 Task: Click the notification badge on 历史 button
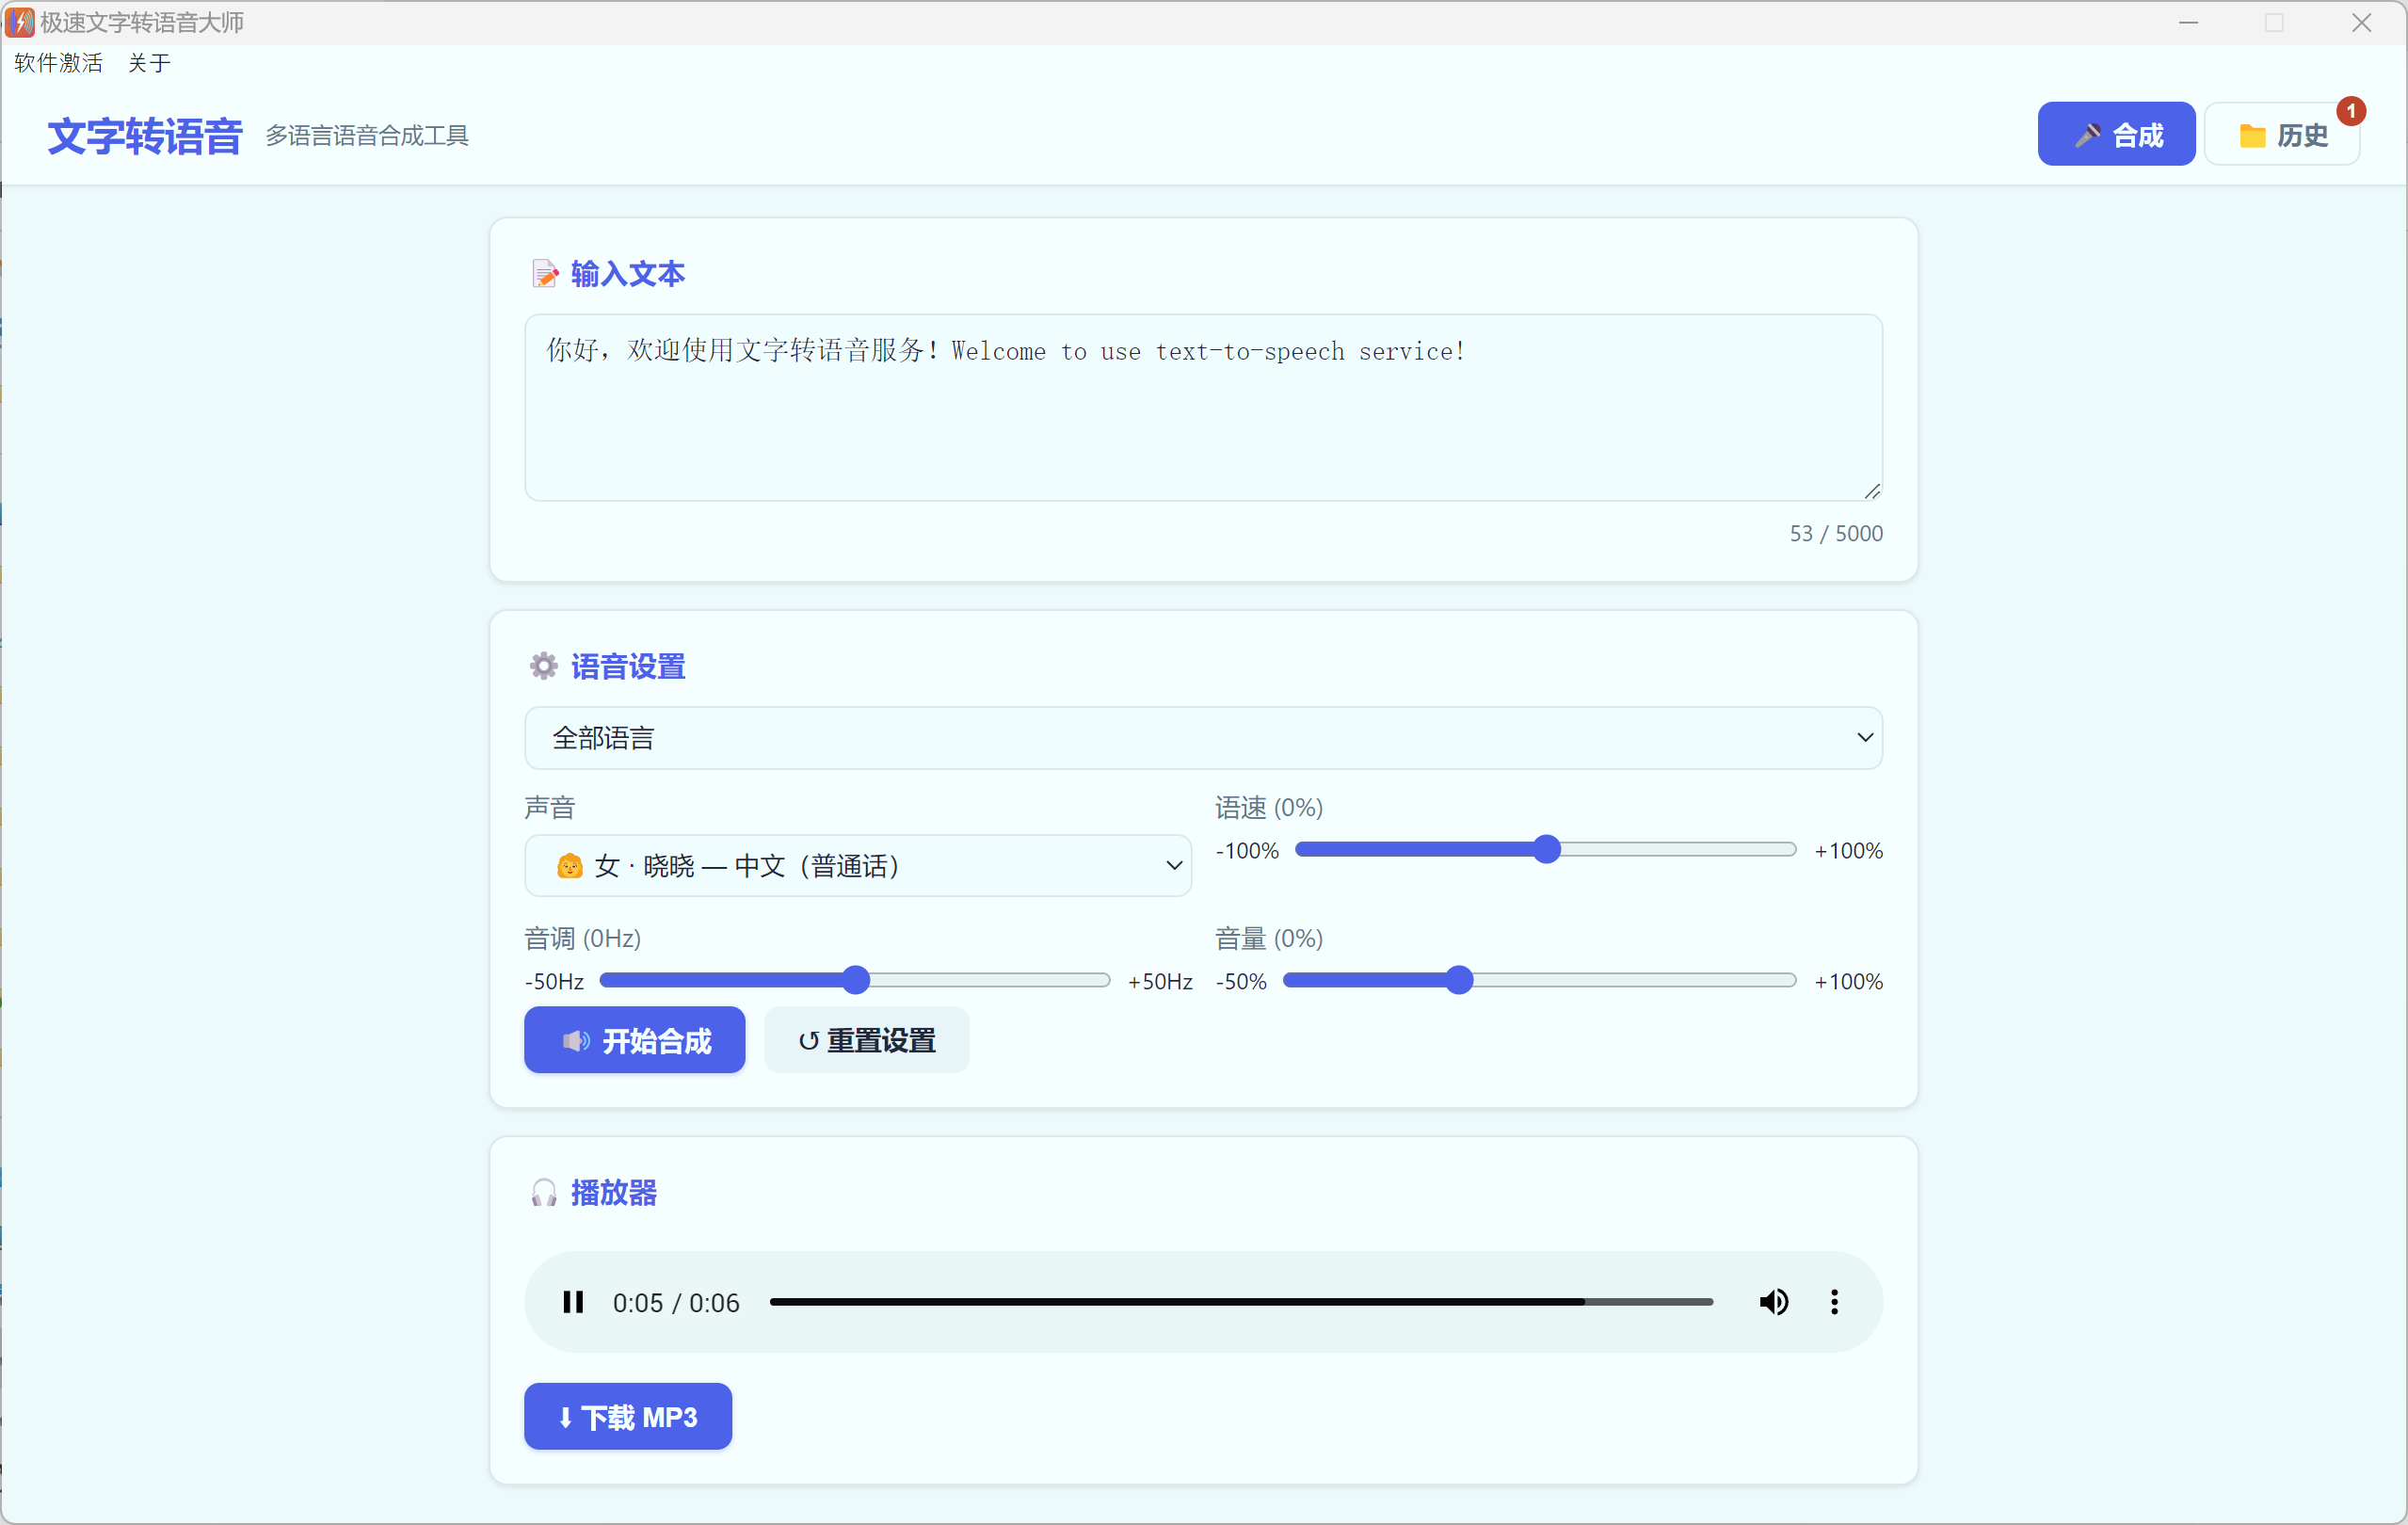2351,111
